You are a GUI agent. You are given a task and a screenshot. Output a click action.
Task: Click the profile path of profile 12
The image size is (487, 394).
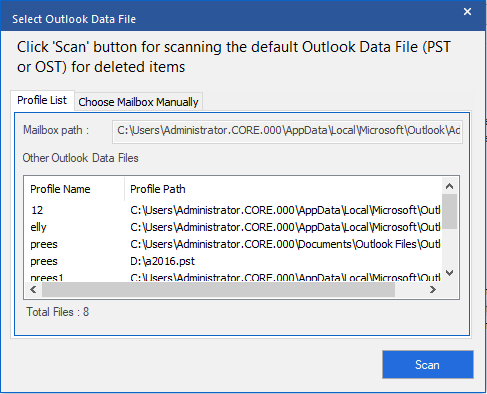pyautogui.click(x=285, y=210)
